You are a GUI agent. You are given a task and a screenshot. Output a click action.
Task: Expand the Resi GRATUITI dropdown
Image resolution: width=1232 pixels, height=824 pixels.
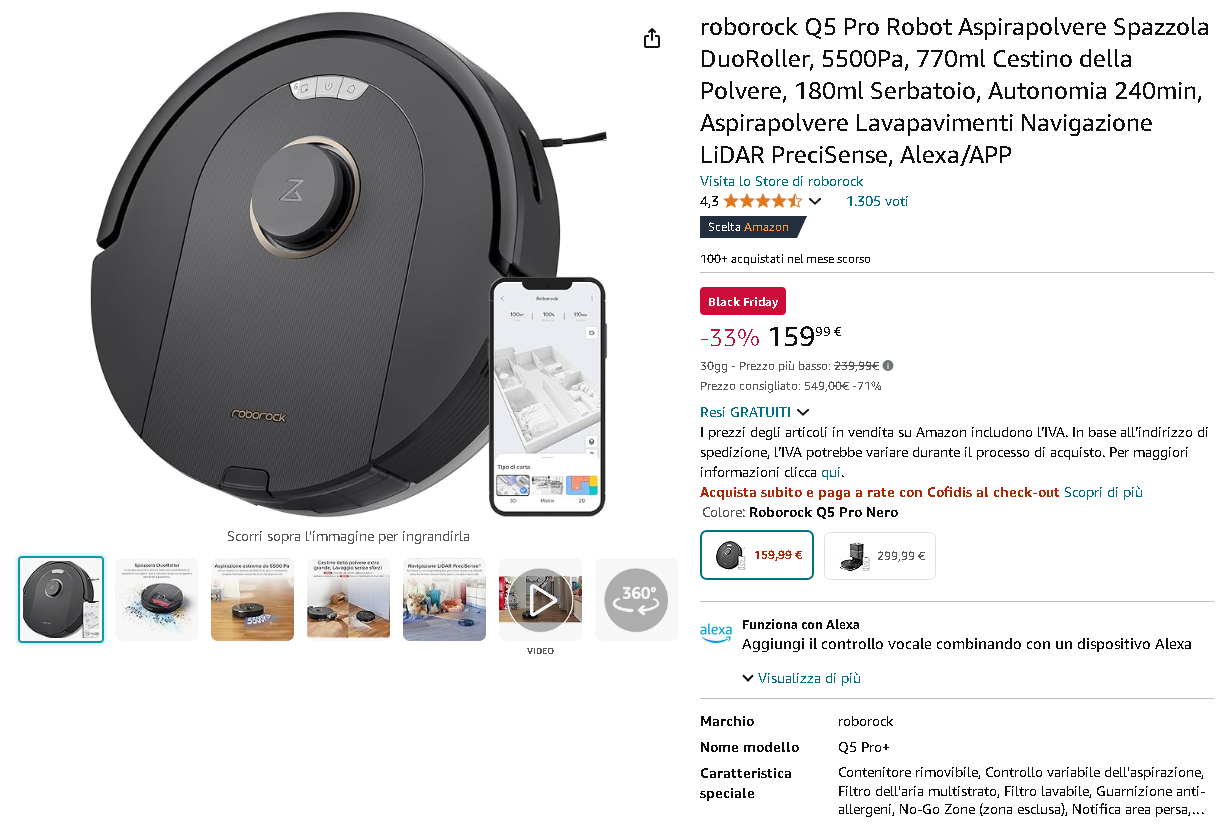[755, 412]
